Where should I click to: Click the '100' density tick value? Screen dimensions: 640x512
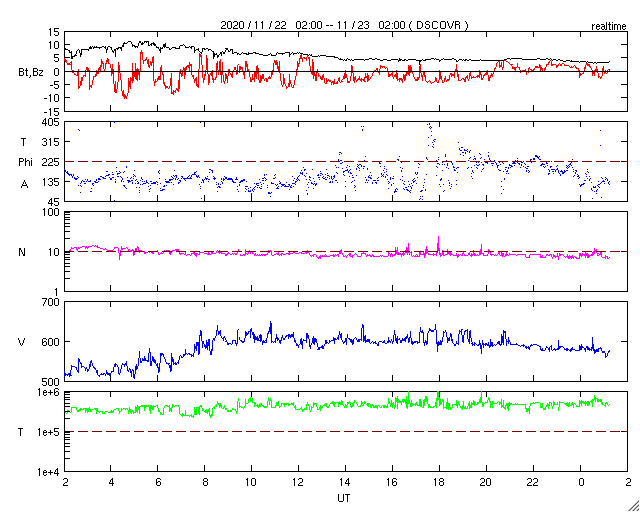[x=51, y=213]
